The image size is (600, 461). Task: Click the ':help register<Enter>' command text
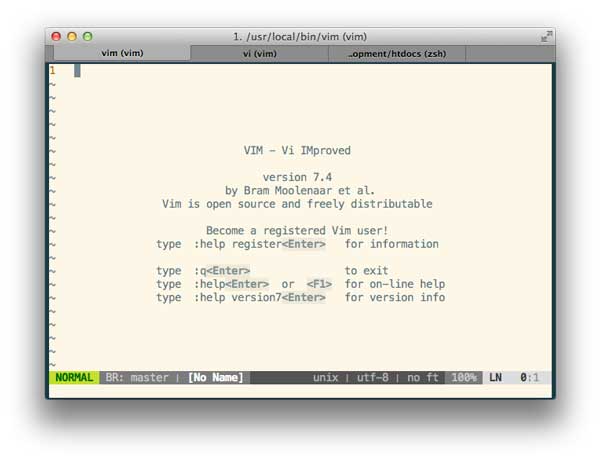click(260, 244)
